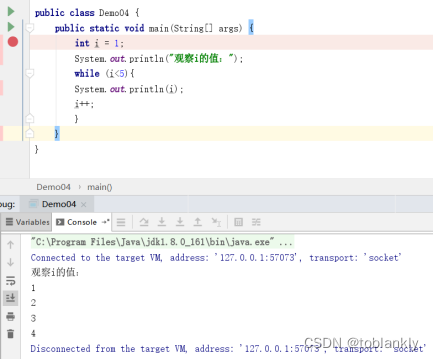
Task: Click the down arrow in the console sidebar
Action: pyautogui.click(x=11, y=262)
